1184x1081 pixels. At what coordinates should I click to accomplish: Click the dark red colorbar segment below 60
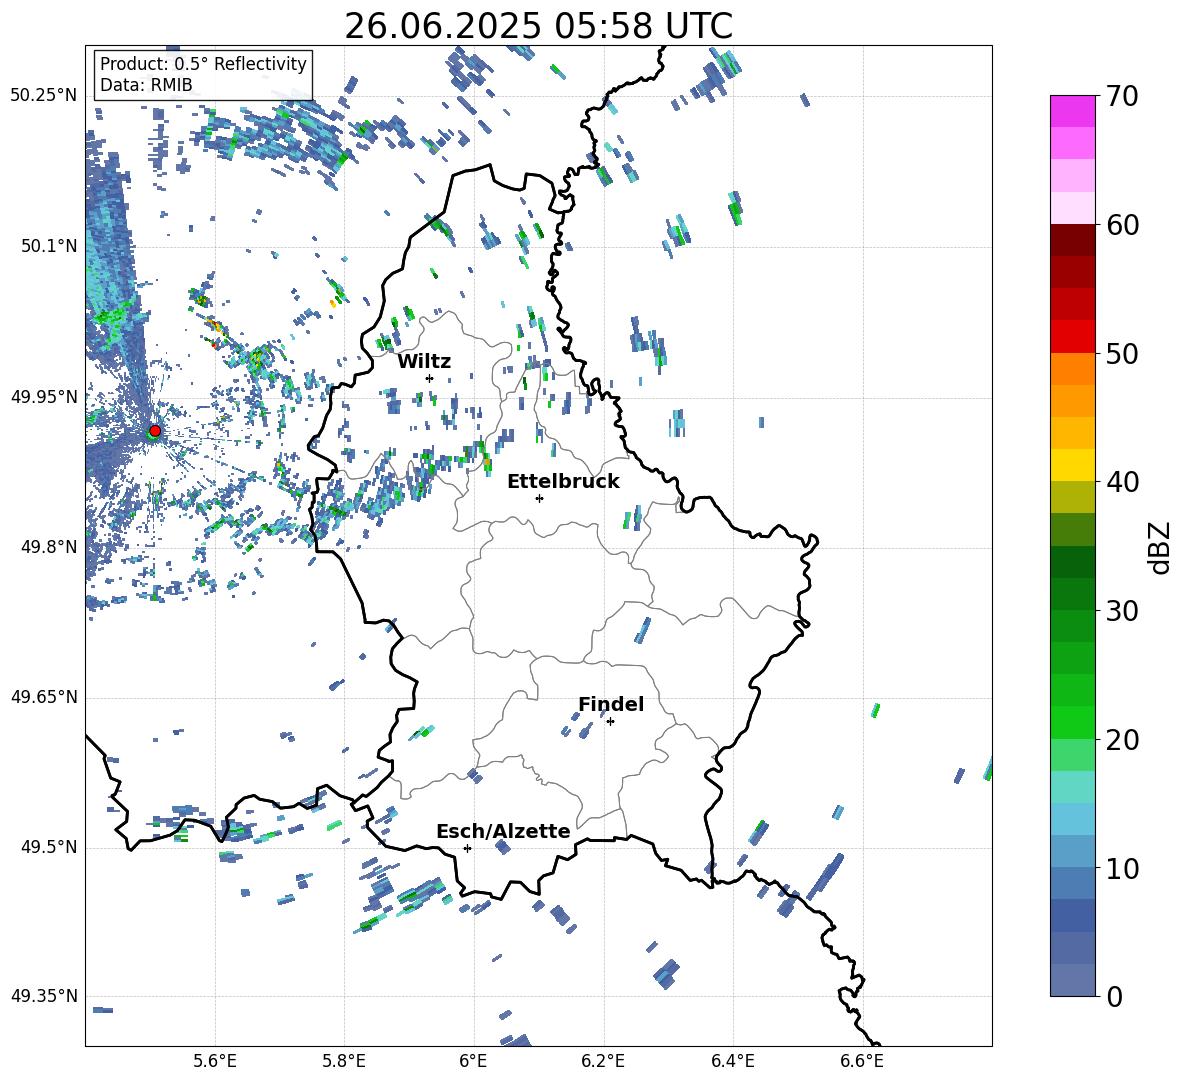pos(1073,241)
